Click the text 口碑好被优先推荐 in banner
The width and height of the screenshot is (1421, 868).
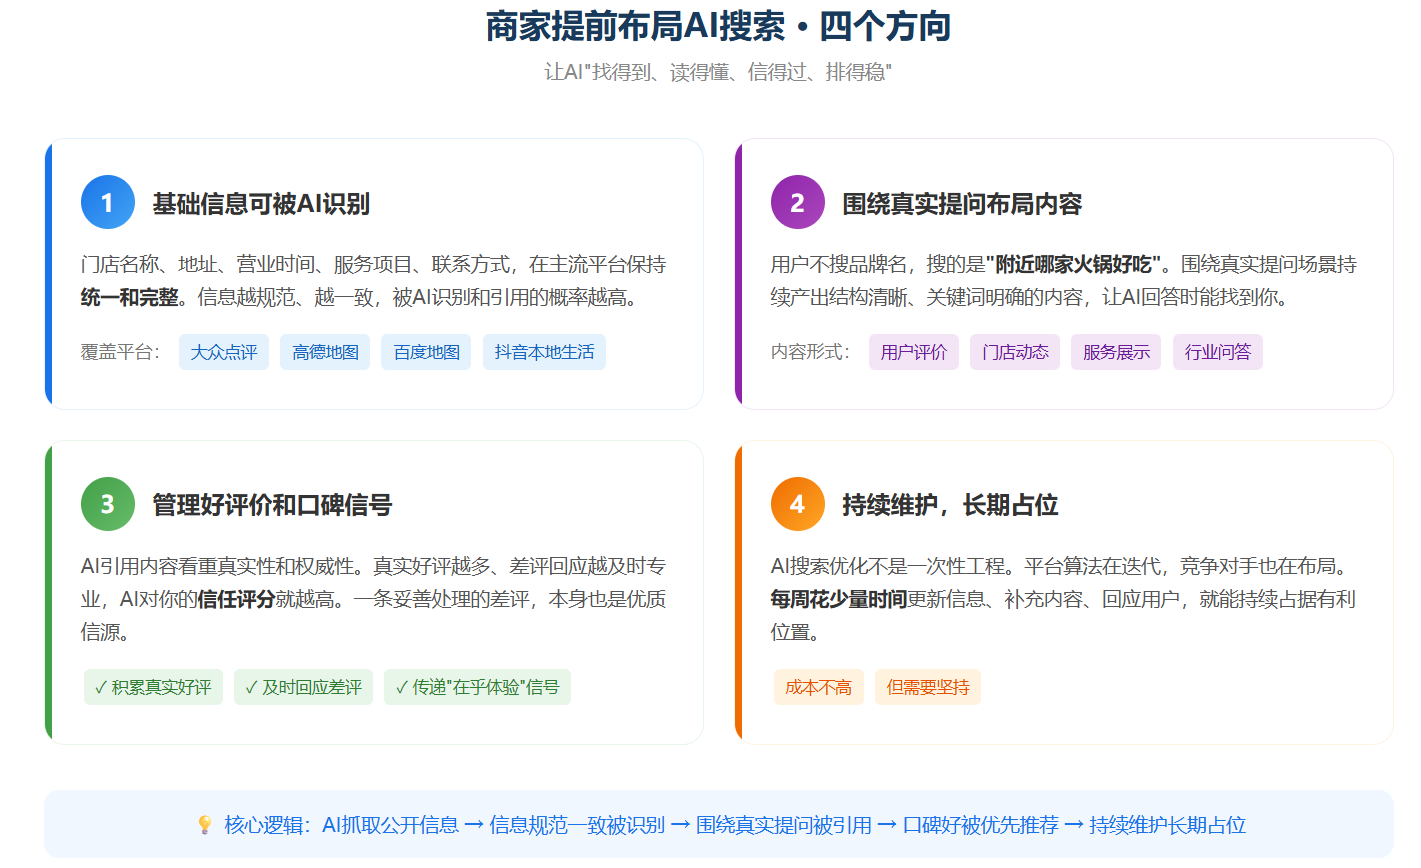(981, 825)
